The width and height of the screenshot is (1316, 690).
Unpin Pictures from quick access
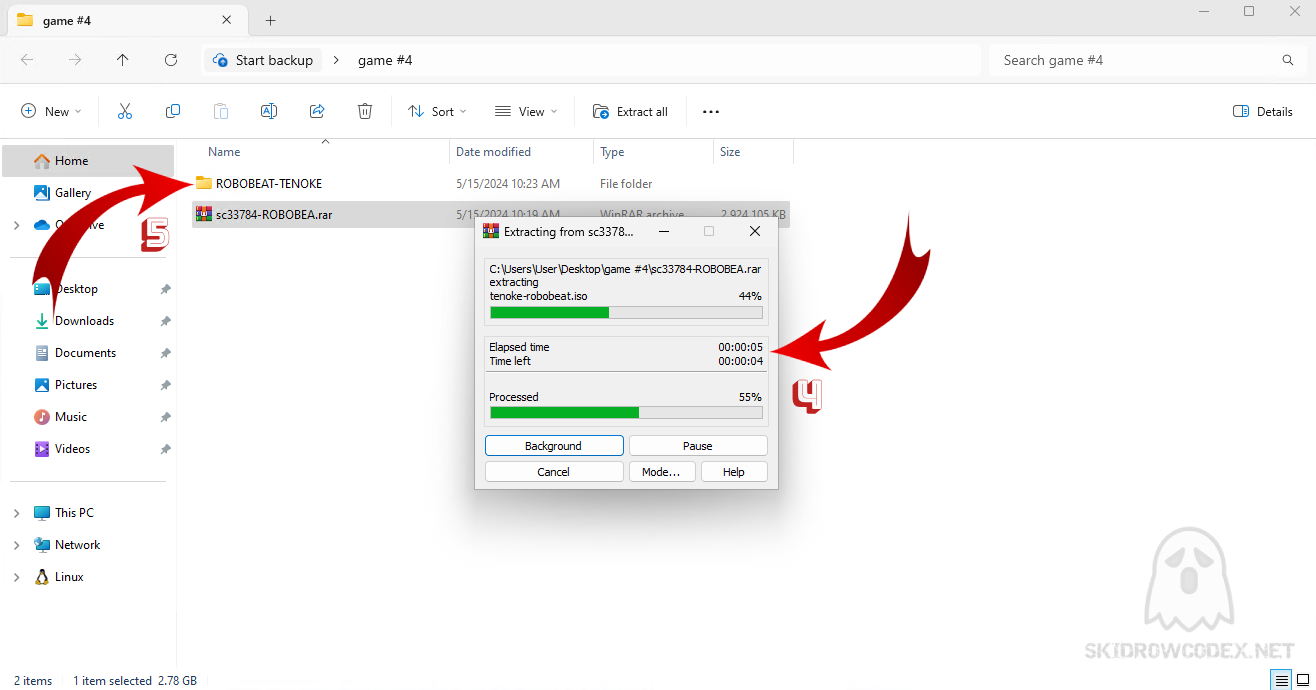click(165, 385)
